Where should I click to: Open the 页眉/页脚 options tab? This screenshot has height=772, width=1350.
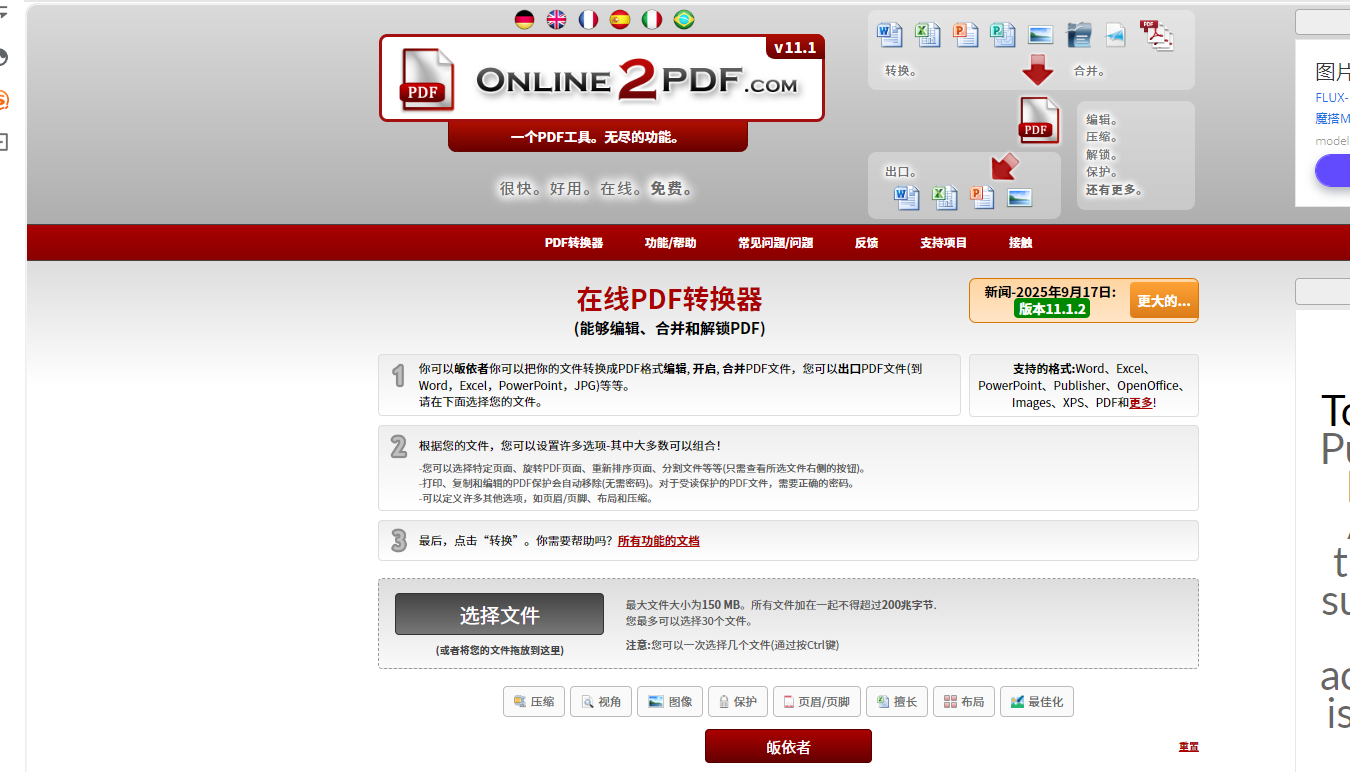point(816,702)
